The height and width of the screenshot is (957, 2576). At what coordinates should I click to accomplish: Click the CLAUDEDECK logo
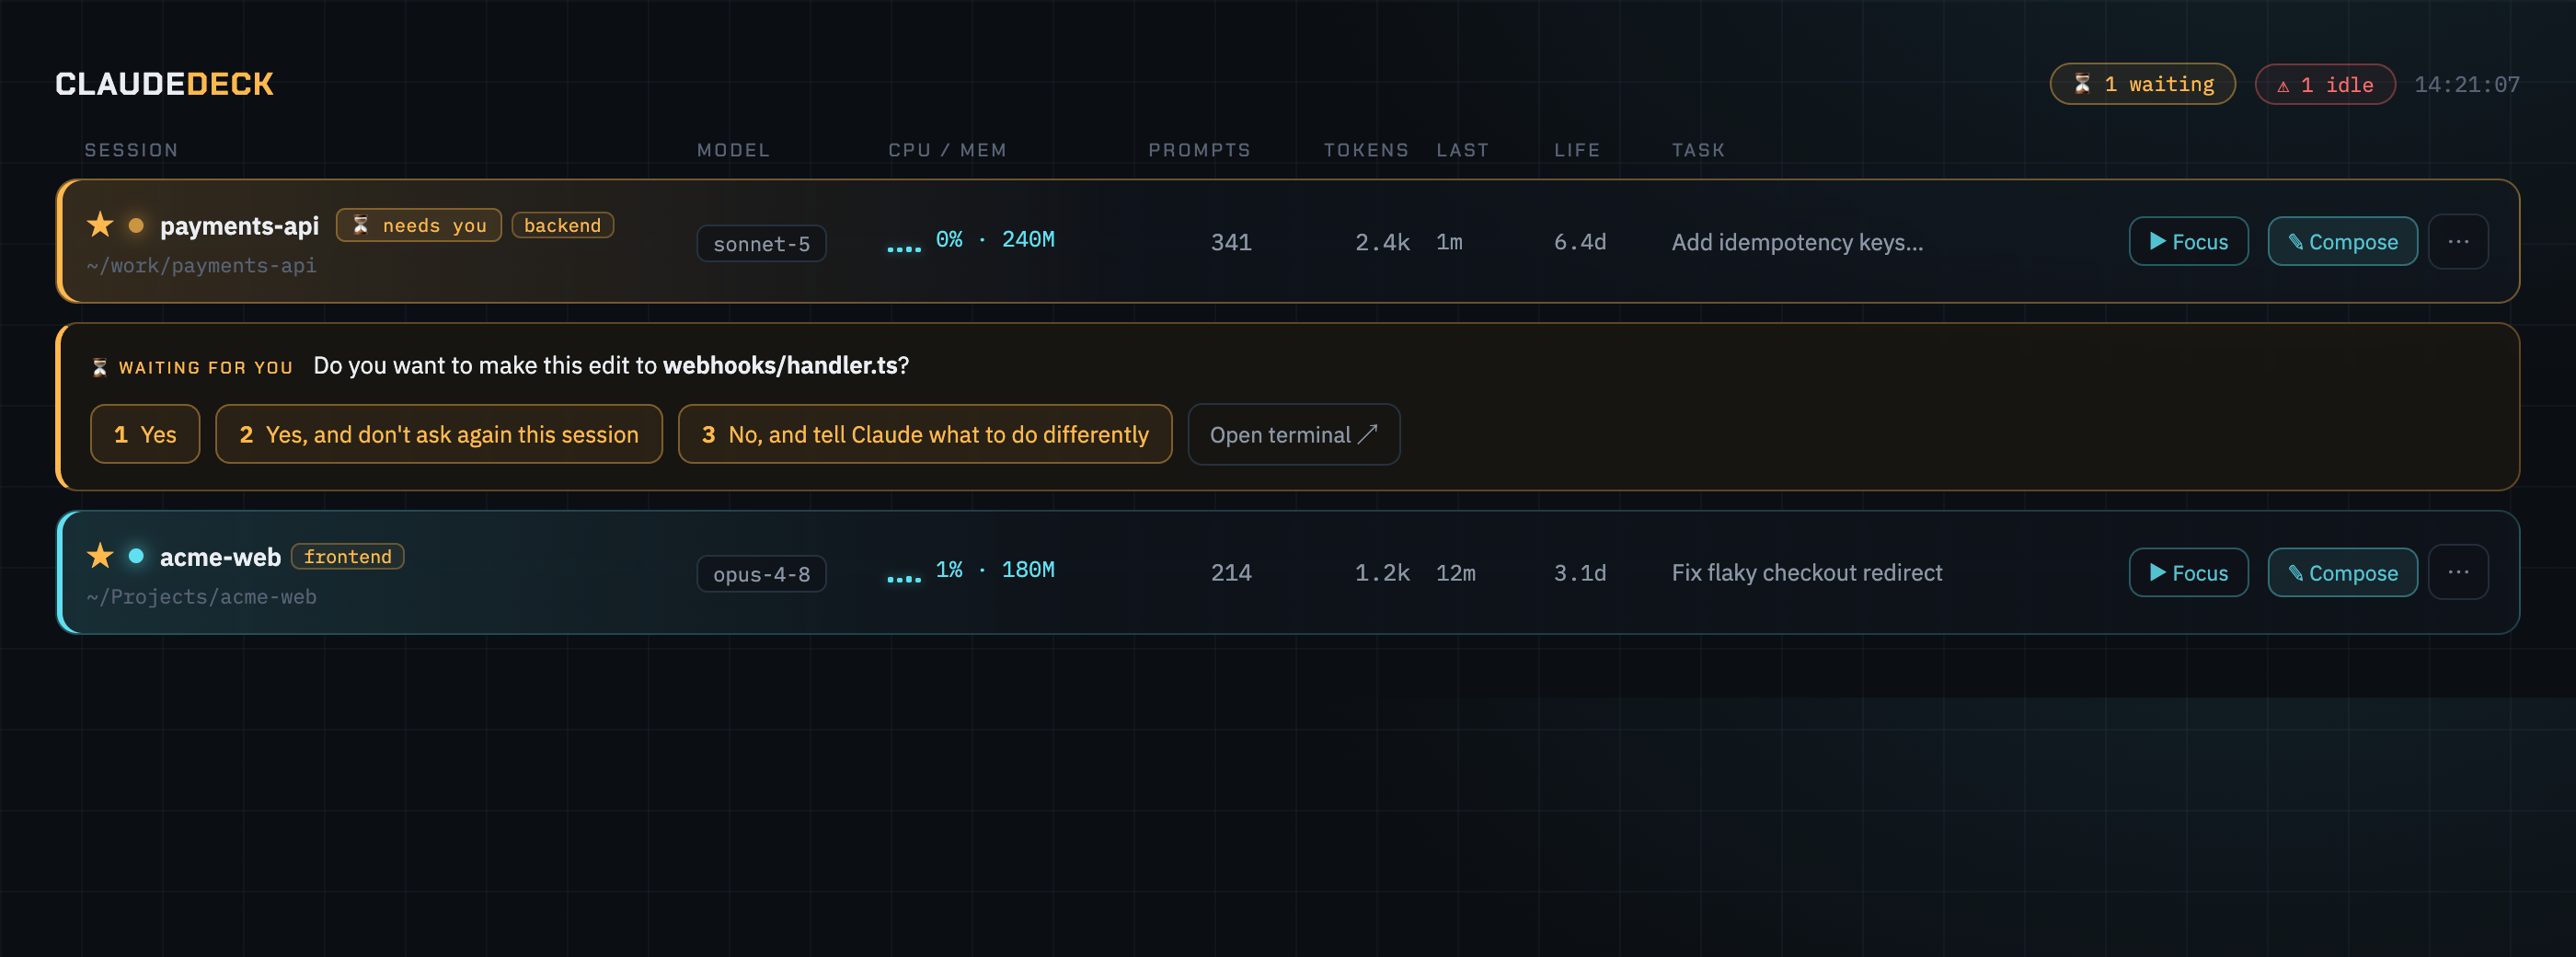click(x=164, y=84)
